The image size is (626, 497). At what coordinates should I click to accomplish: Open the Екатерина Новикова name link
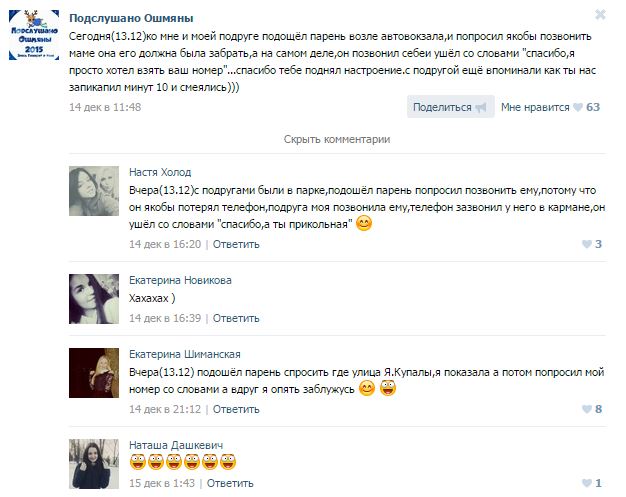coord(180,280)
